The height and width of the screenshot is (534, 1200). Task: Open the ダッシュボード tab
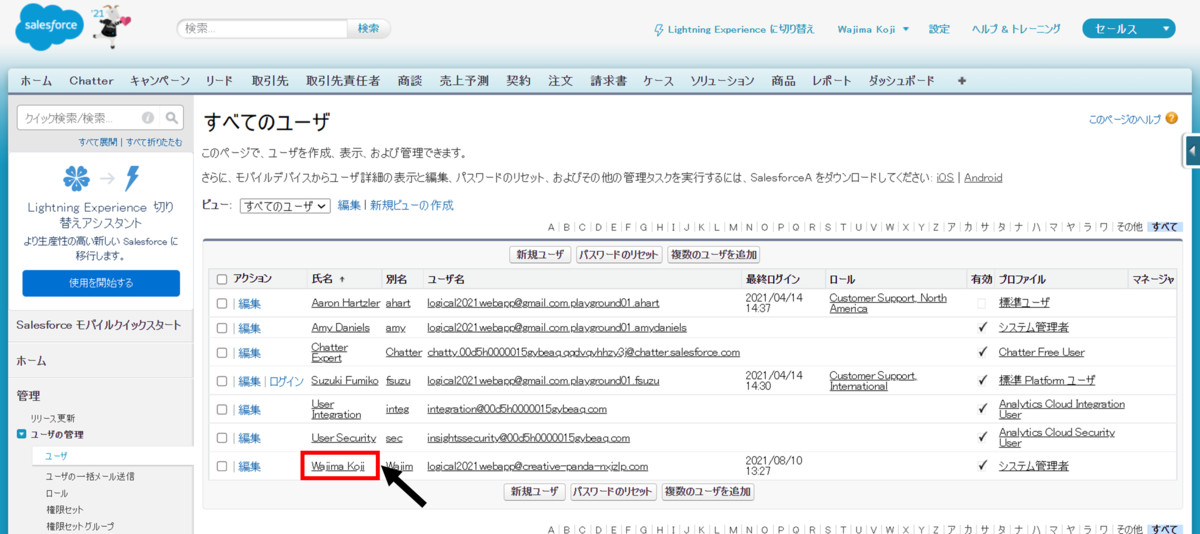click(x=901, y=81)
